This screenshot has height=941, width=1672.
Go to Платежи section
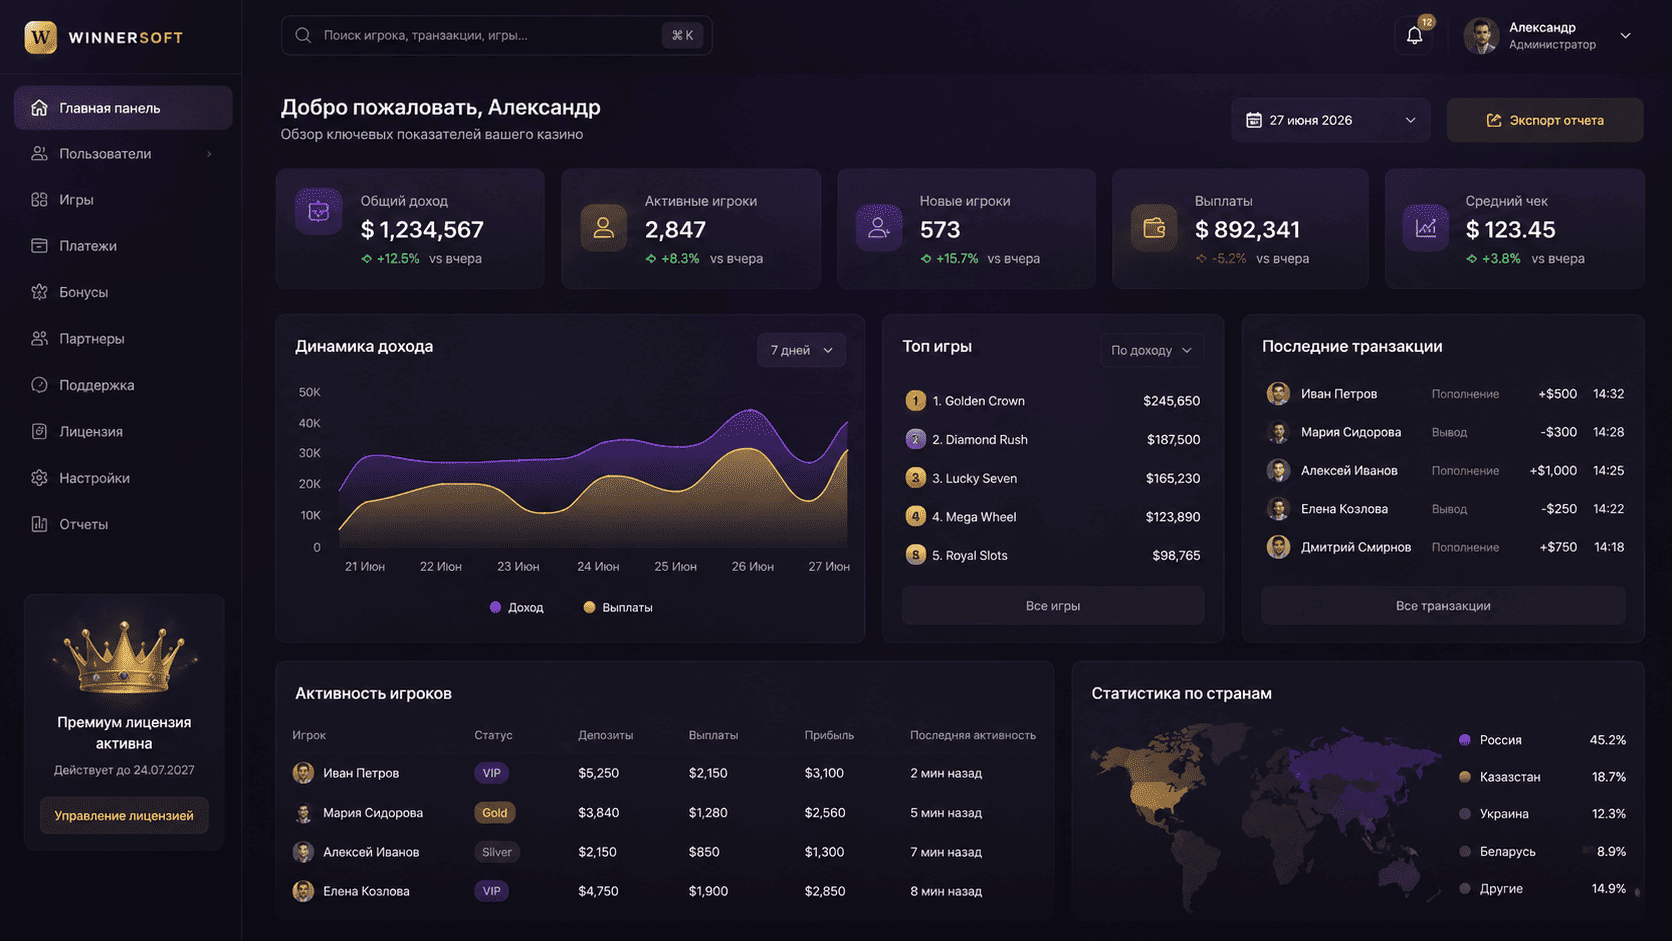pyautogui.click(x=123, y=246)
